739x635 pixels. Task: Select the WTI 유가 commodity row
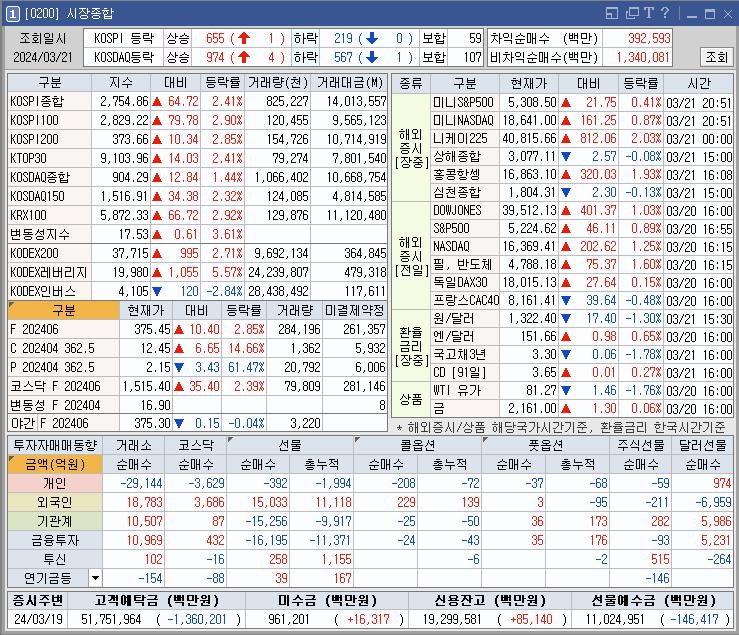point(582,391)
